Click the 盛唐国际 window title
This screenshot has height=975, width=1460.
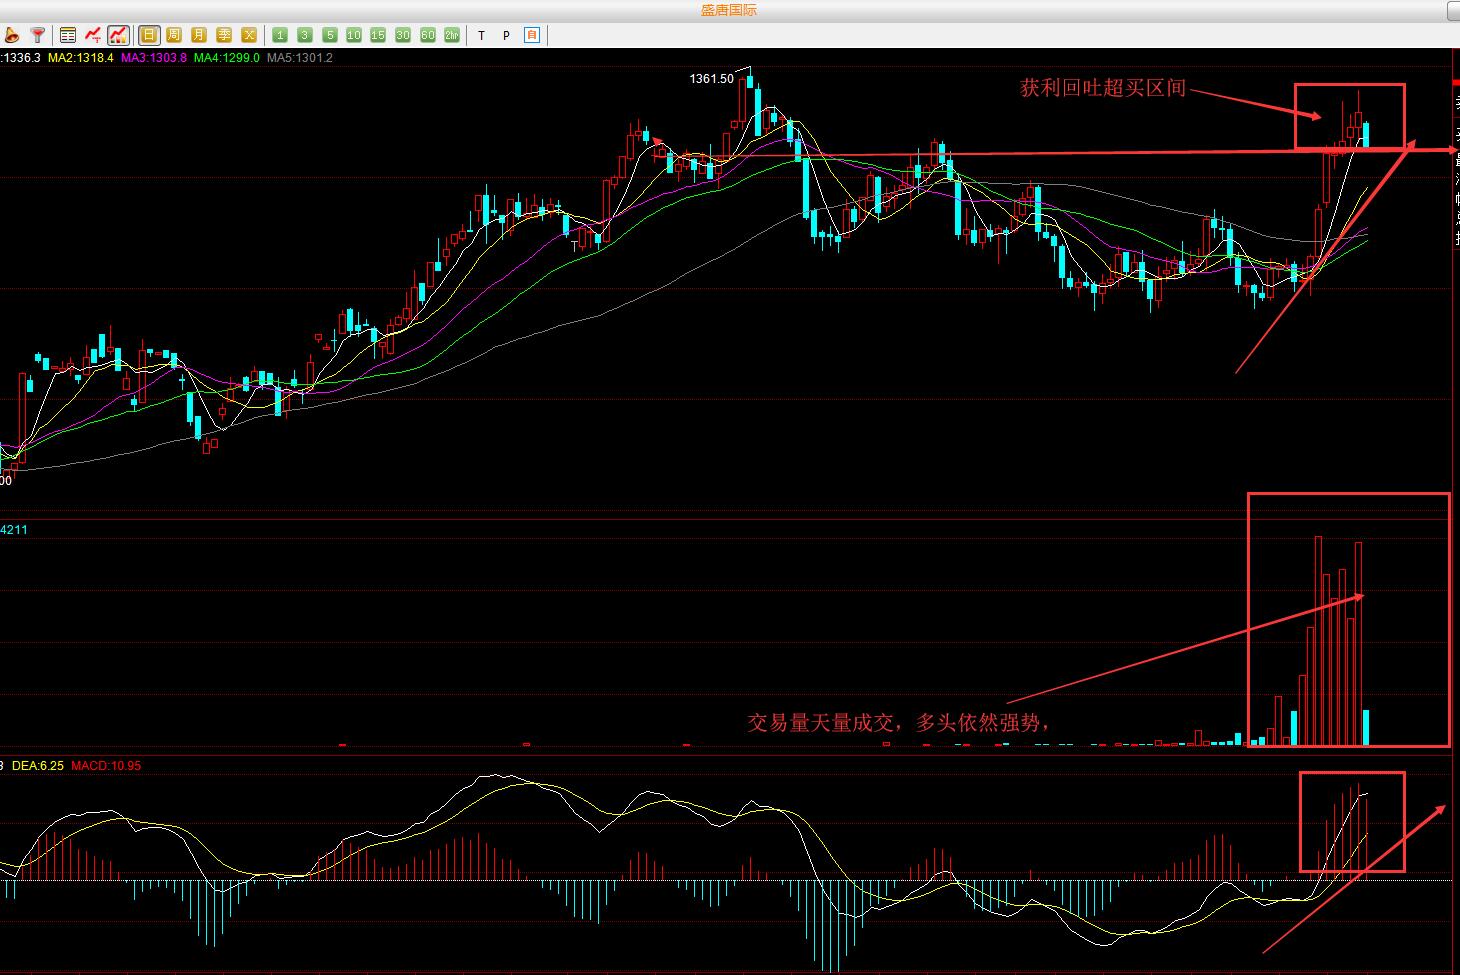pyautogui.click(x=729, y=10)
